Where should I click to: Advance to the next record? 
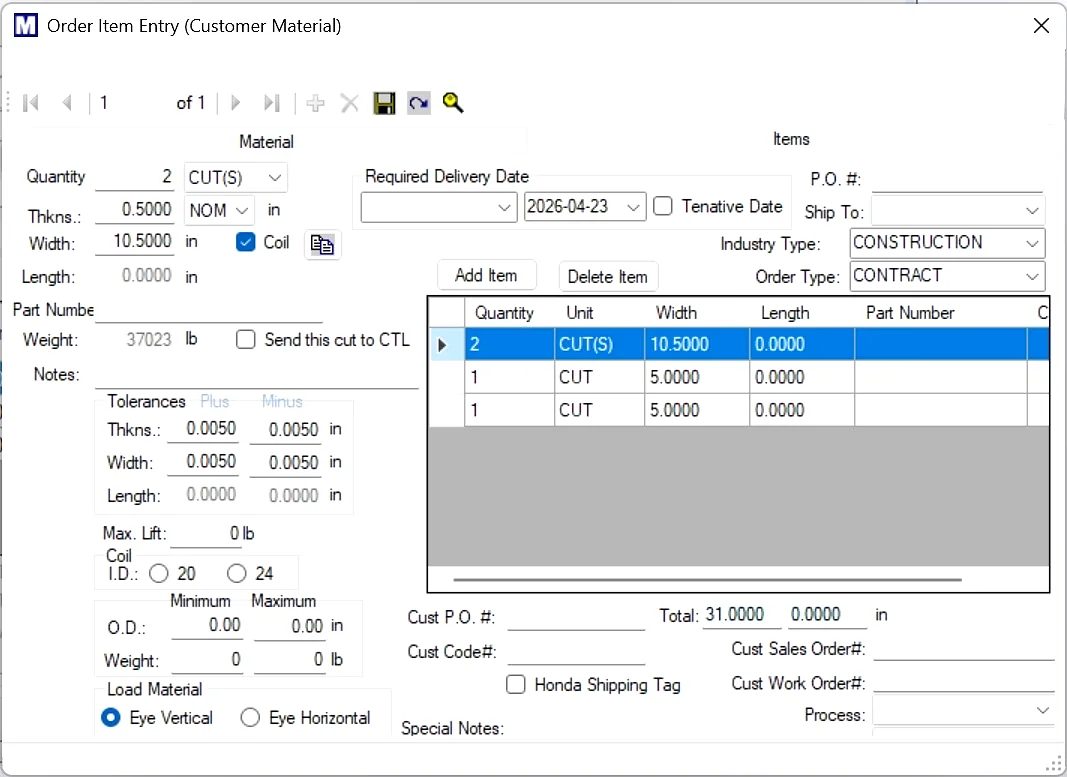pos(234,102)
